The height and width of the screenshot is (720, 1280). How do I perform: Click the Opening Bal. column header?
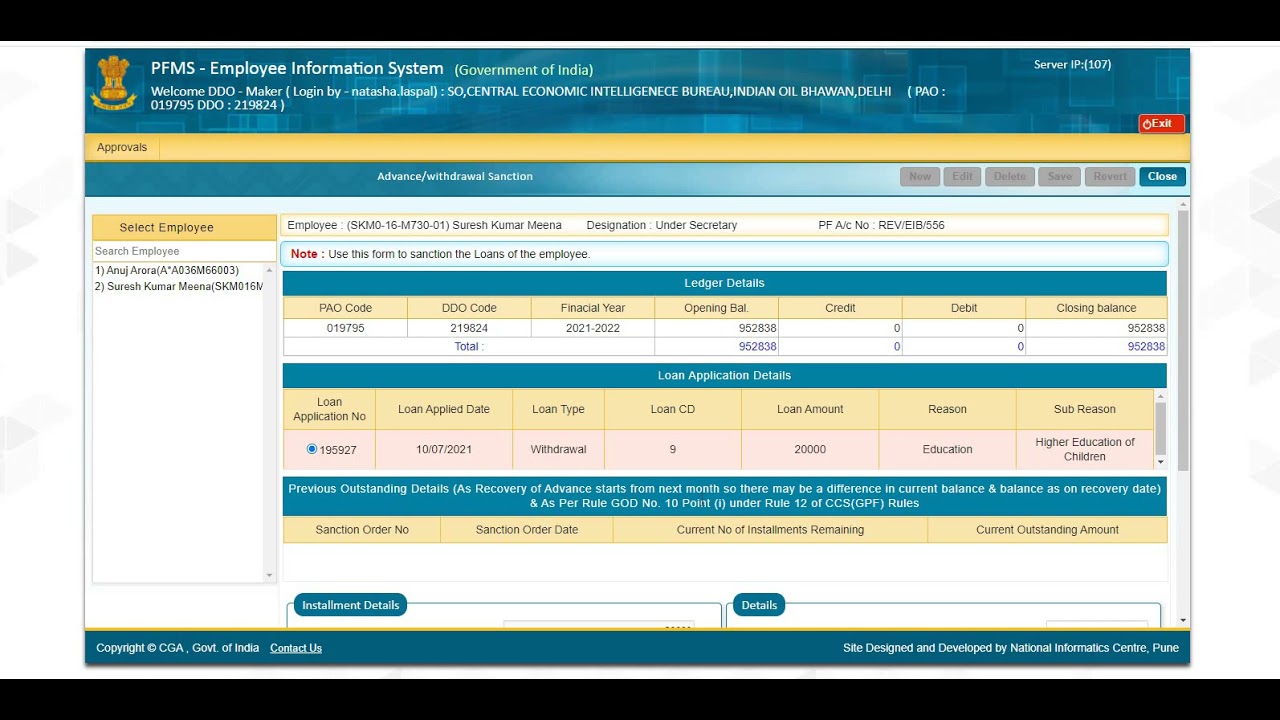(x=716, y=308)
